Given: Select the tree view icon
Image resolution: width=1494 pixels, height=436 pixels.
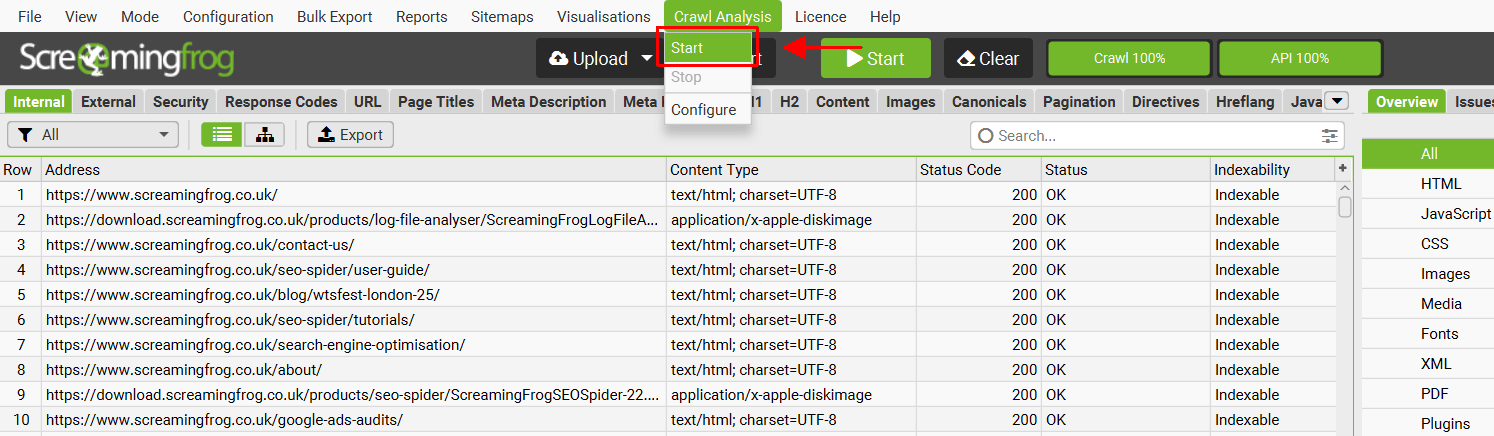Looking at the screenshot, I should [264, 135].
